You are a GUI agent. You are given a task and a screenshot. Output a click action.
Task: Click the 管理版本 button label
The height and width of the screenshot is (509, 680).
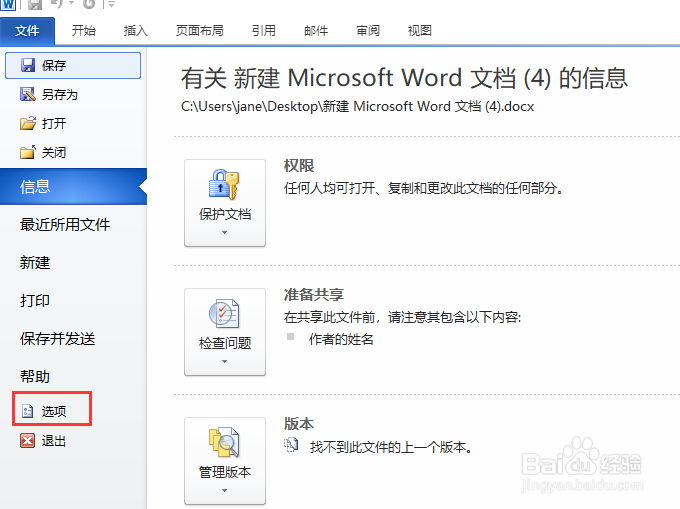pyautogui.click(x=225, y=472)
